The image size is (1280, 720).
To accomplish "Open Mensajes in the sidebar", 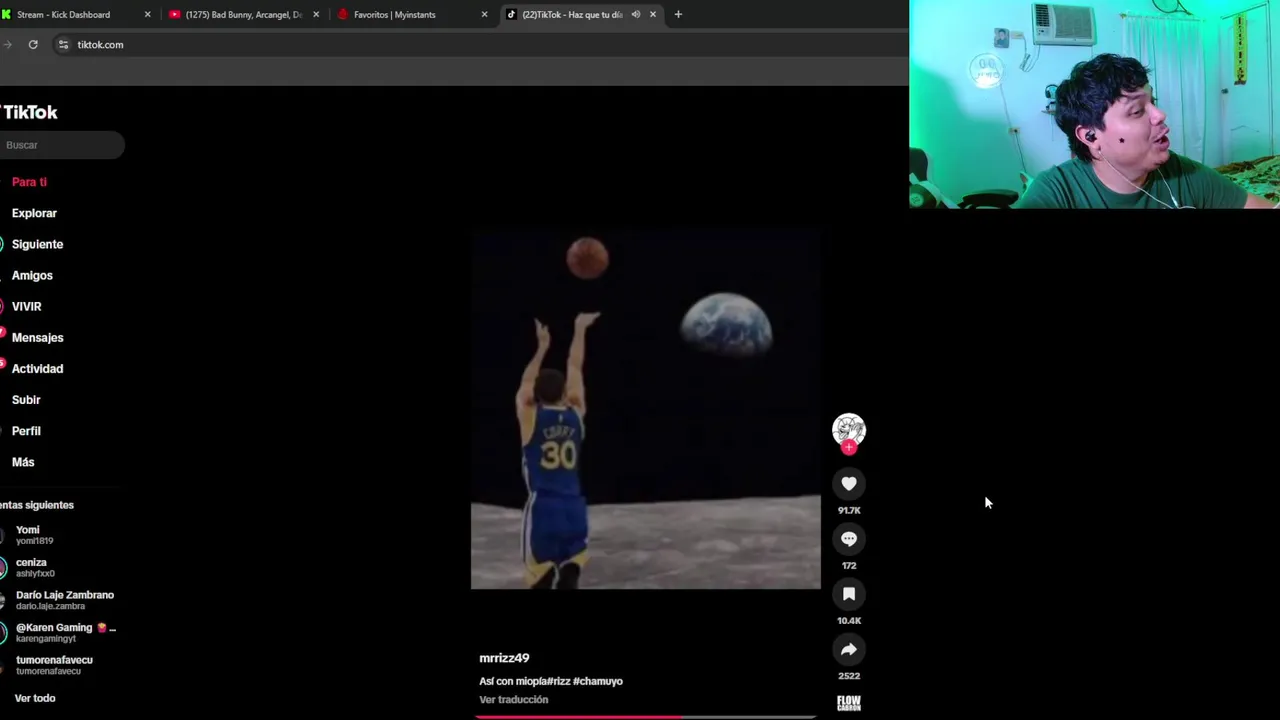I will coord(37,337).
